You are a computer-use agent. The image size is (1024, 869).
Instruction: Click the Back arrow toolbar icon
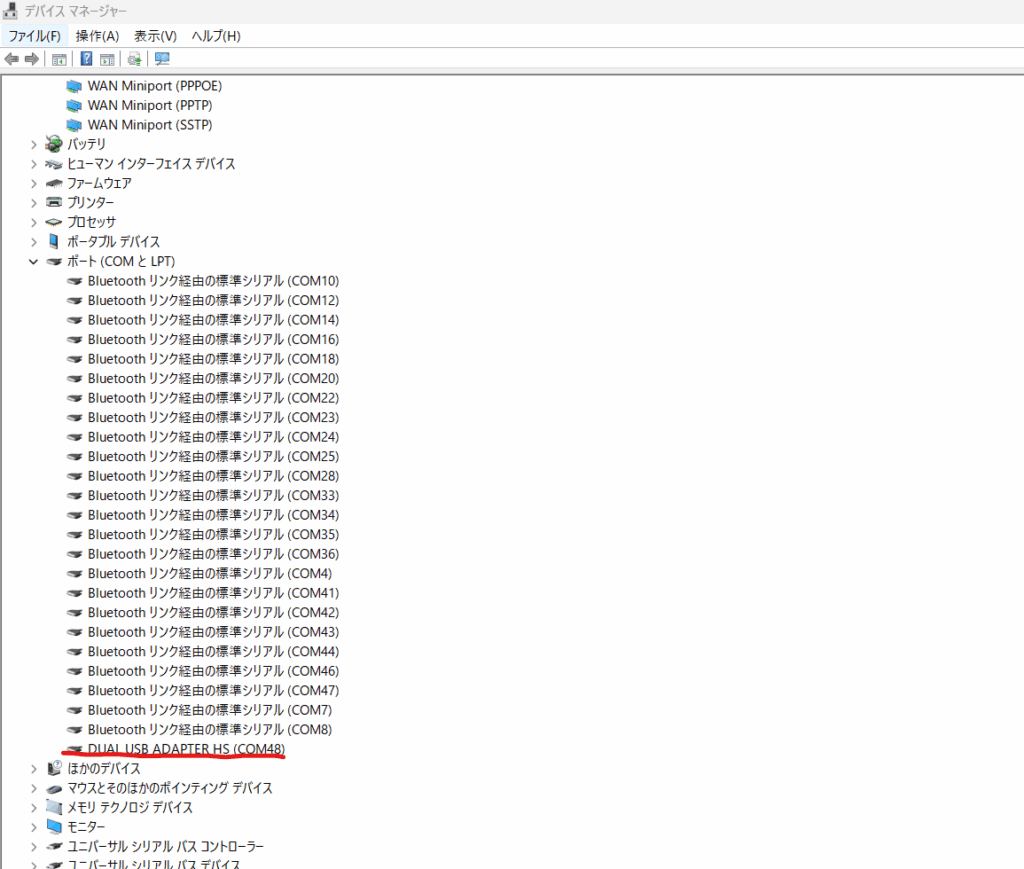pos(12,59)
